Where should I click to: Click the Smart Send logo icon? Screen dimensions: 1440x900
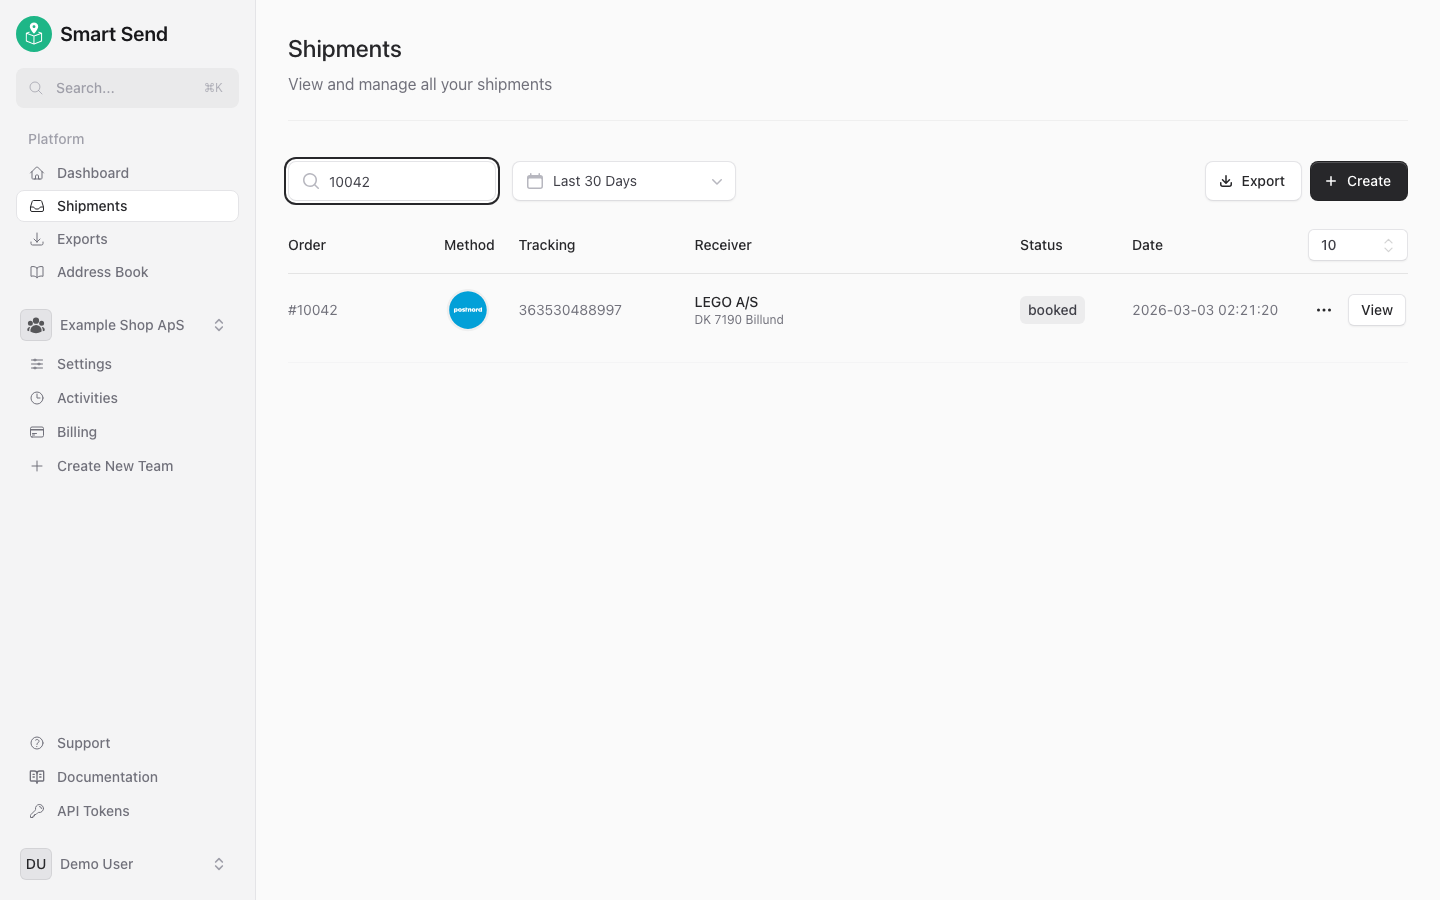(x=33, y=33)
